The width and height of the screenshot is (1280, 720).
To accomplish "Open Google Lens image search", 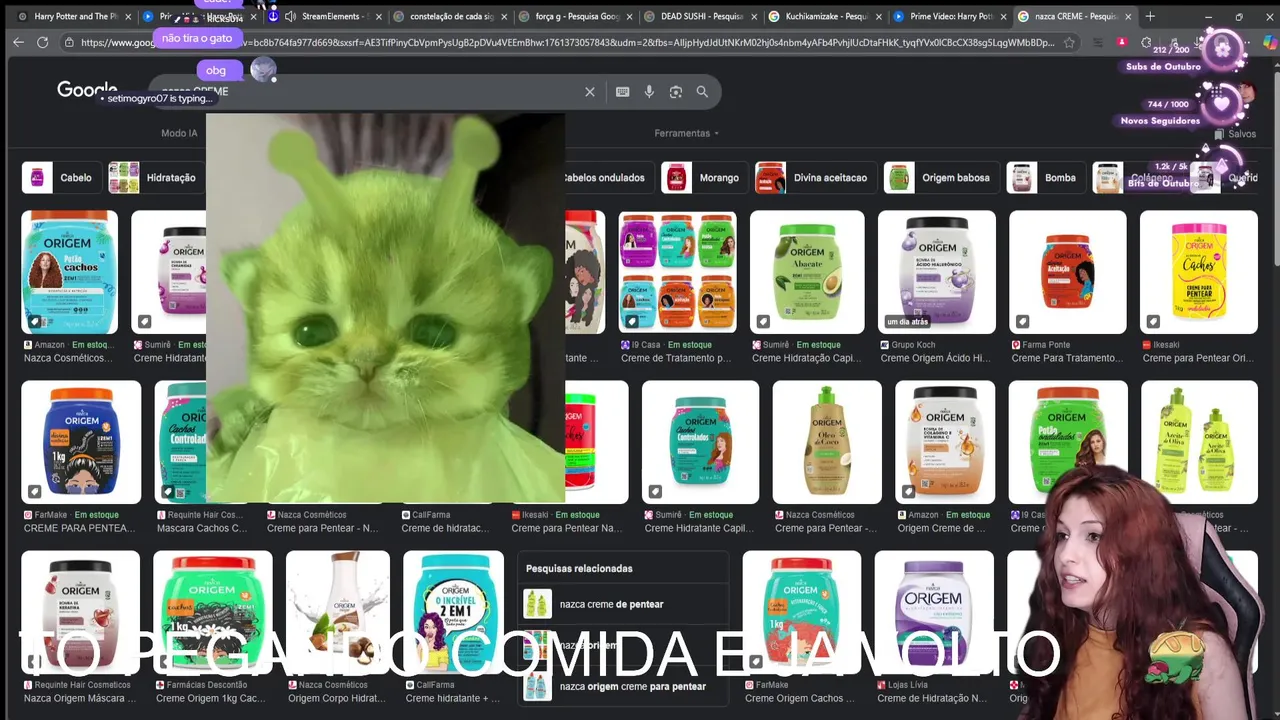I will coord(676,92).
